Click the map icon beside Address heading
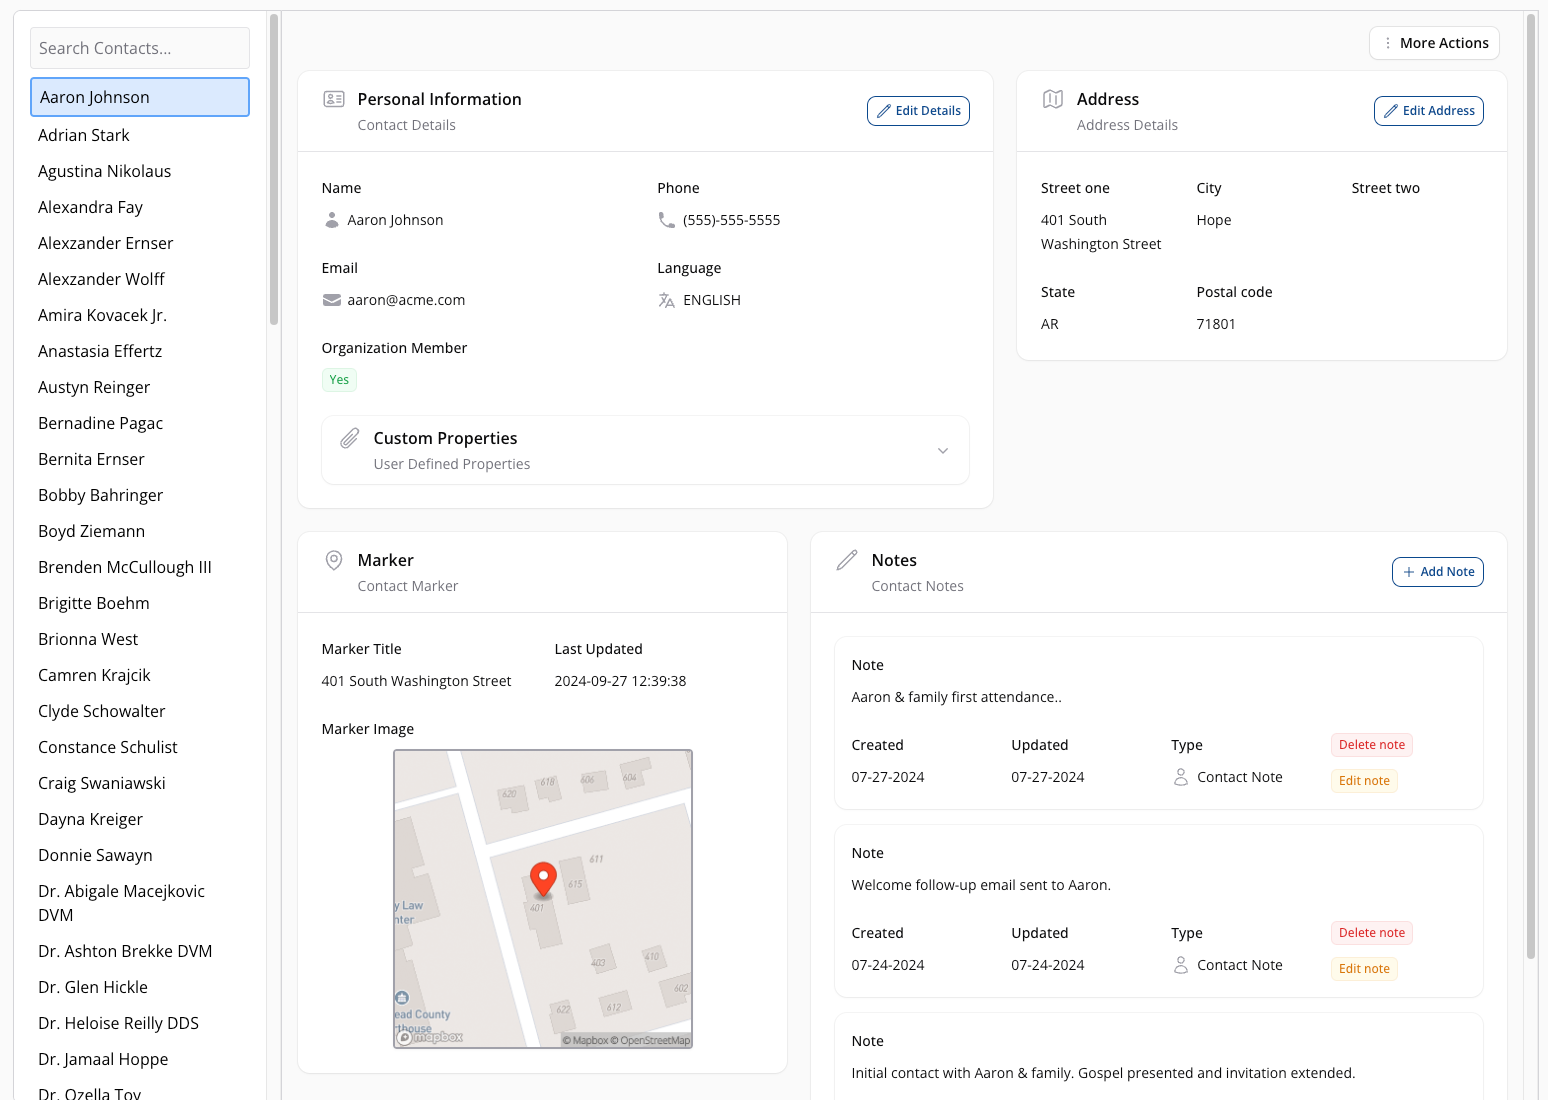1548x1100 pixels. (1052, 99)
